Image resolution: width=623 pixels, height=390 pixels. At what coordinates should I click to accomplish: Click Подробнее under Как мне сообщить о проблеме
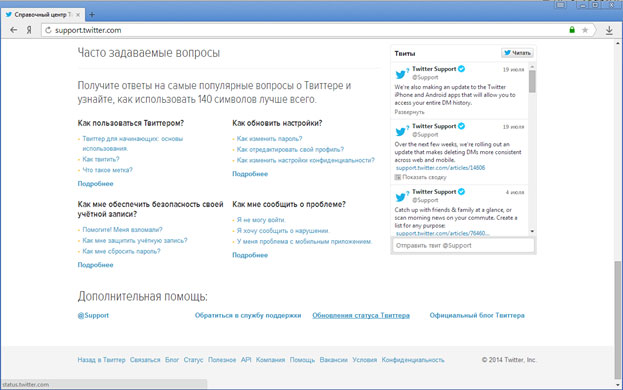250,255
